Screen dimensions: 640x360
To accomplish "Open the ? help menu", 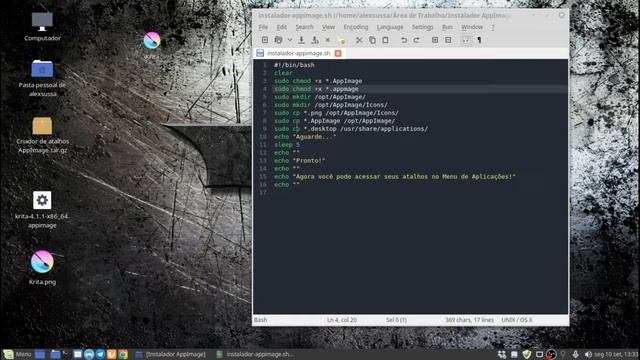I will (493, 27).
